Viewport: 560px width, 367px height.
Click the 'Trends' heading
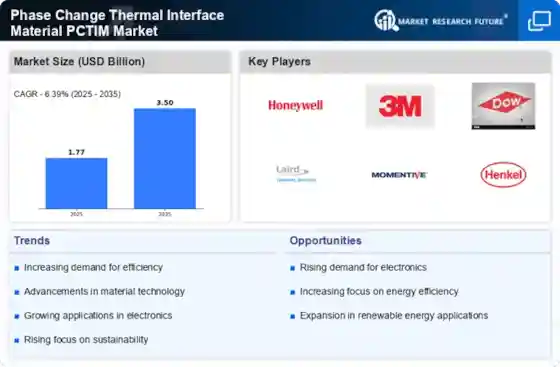point(32,241)
